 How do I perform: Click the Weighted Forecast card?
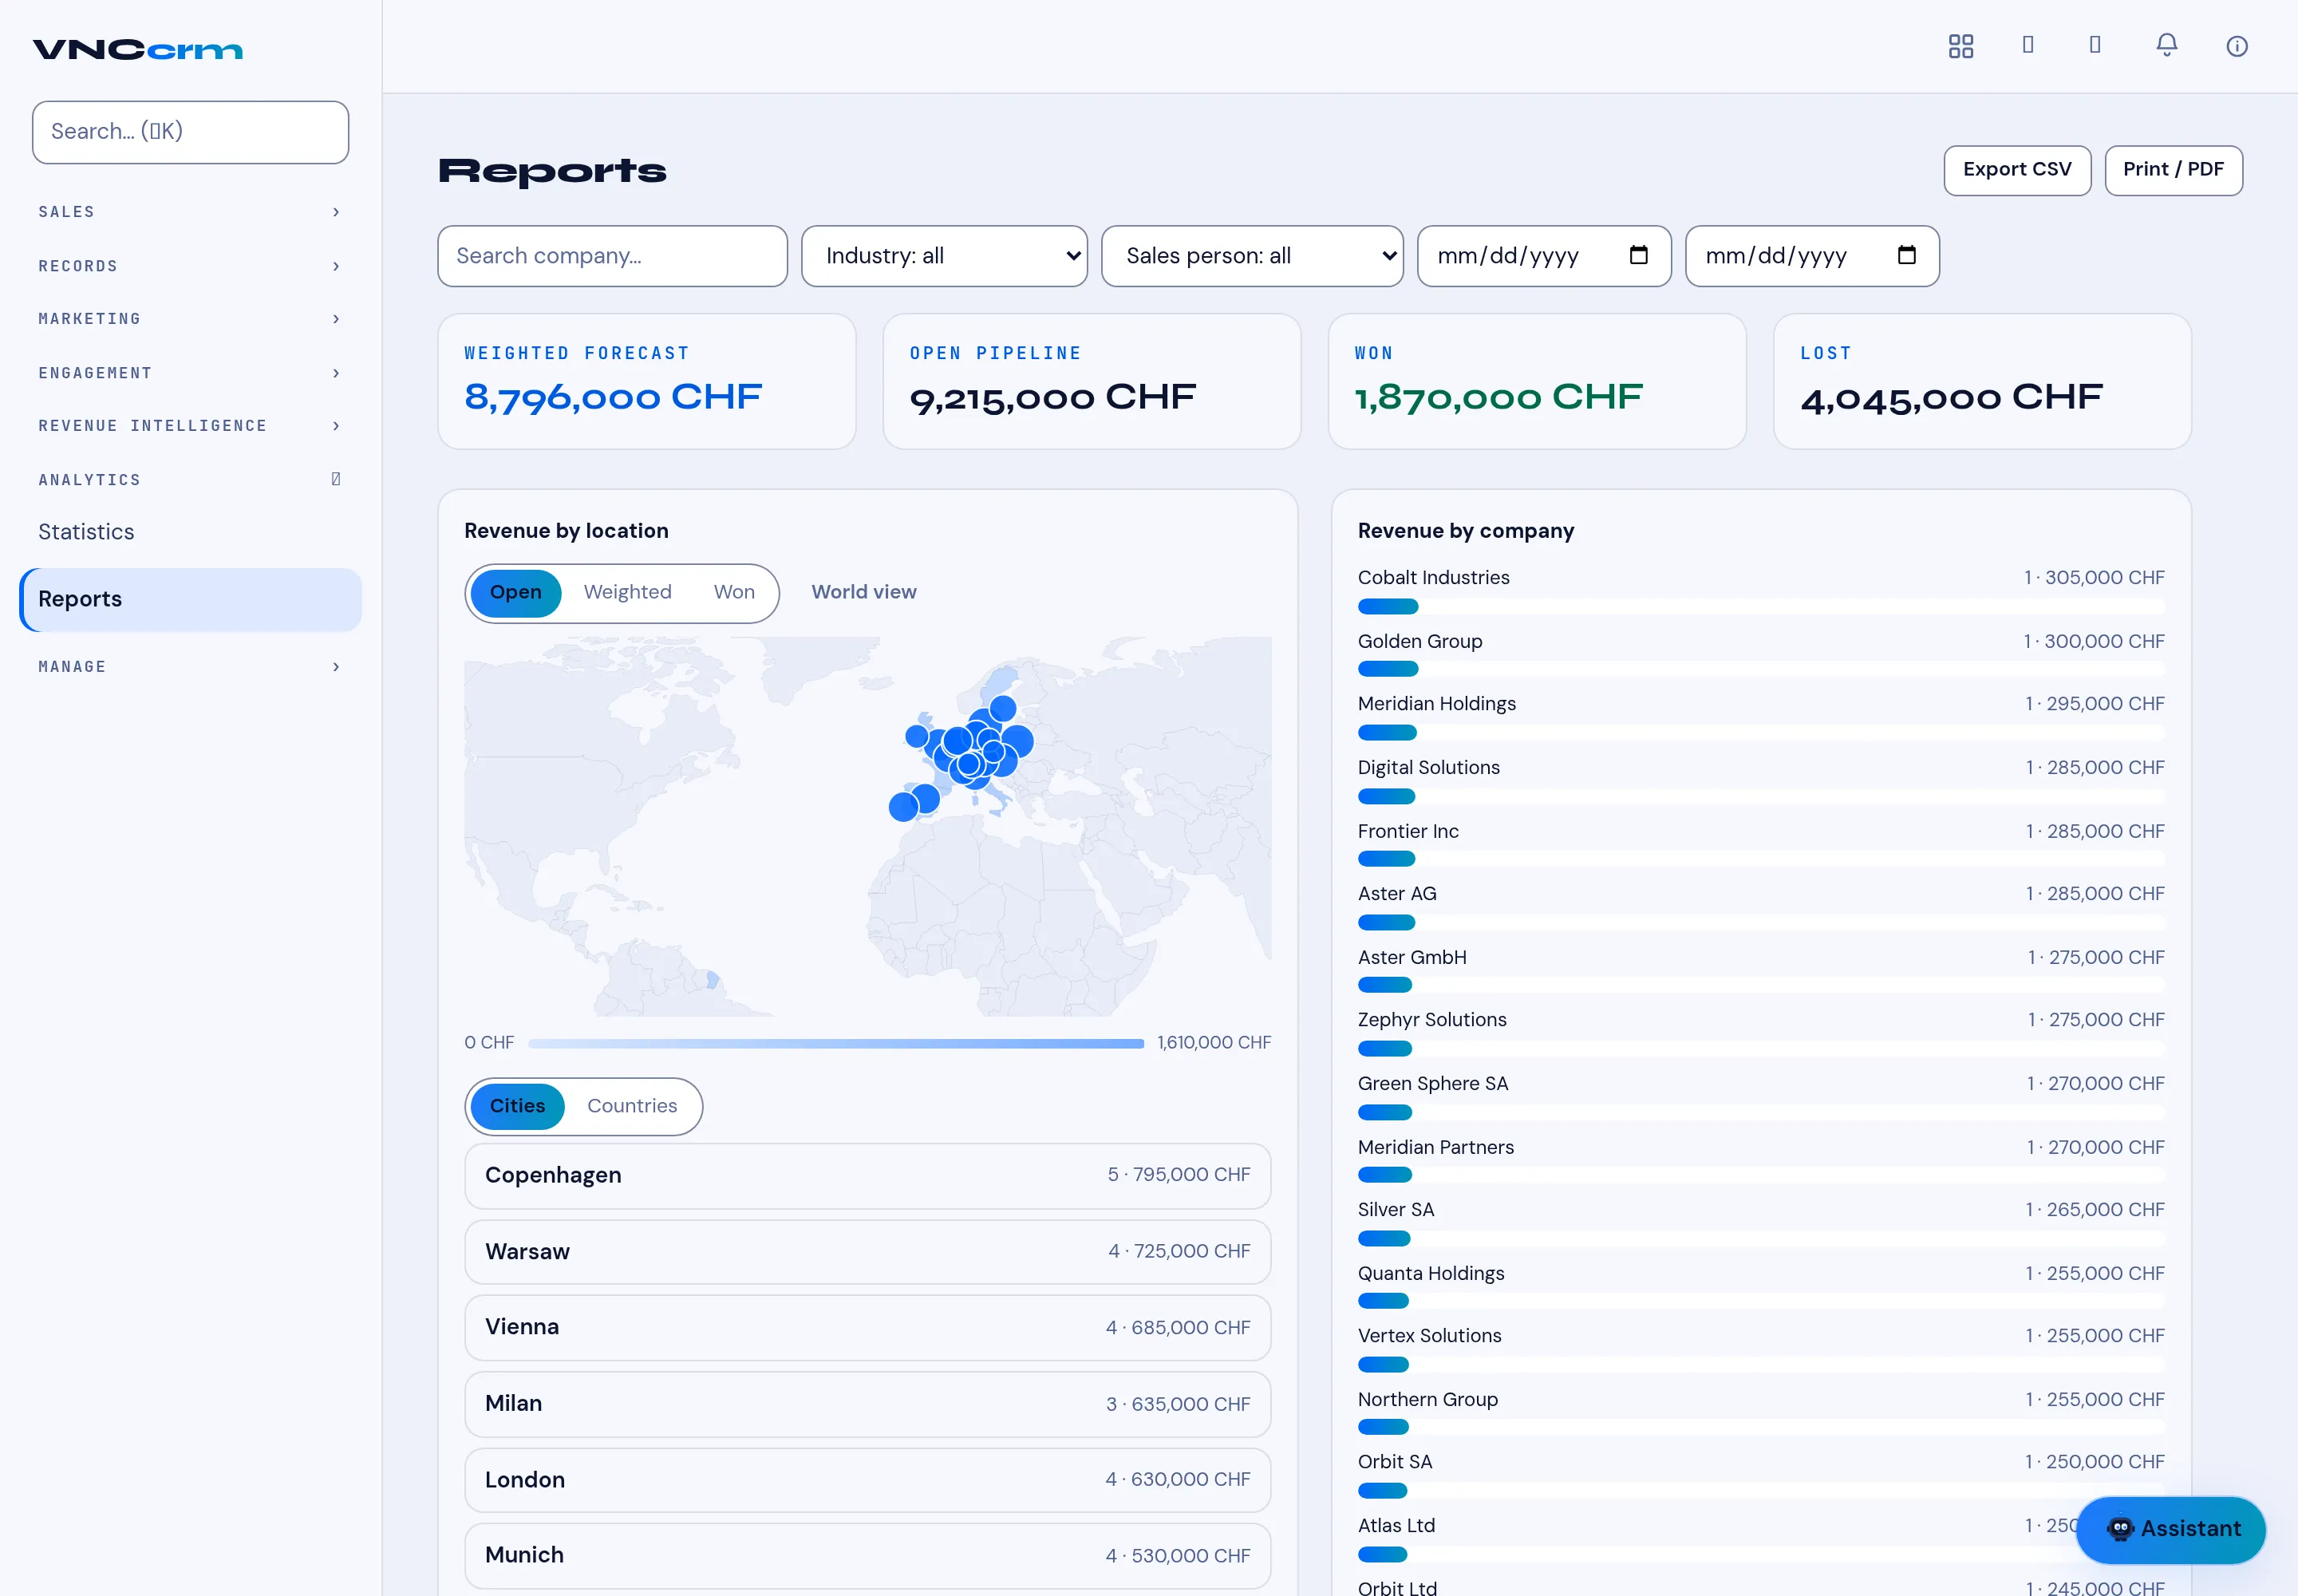pos(647,381)
